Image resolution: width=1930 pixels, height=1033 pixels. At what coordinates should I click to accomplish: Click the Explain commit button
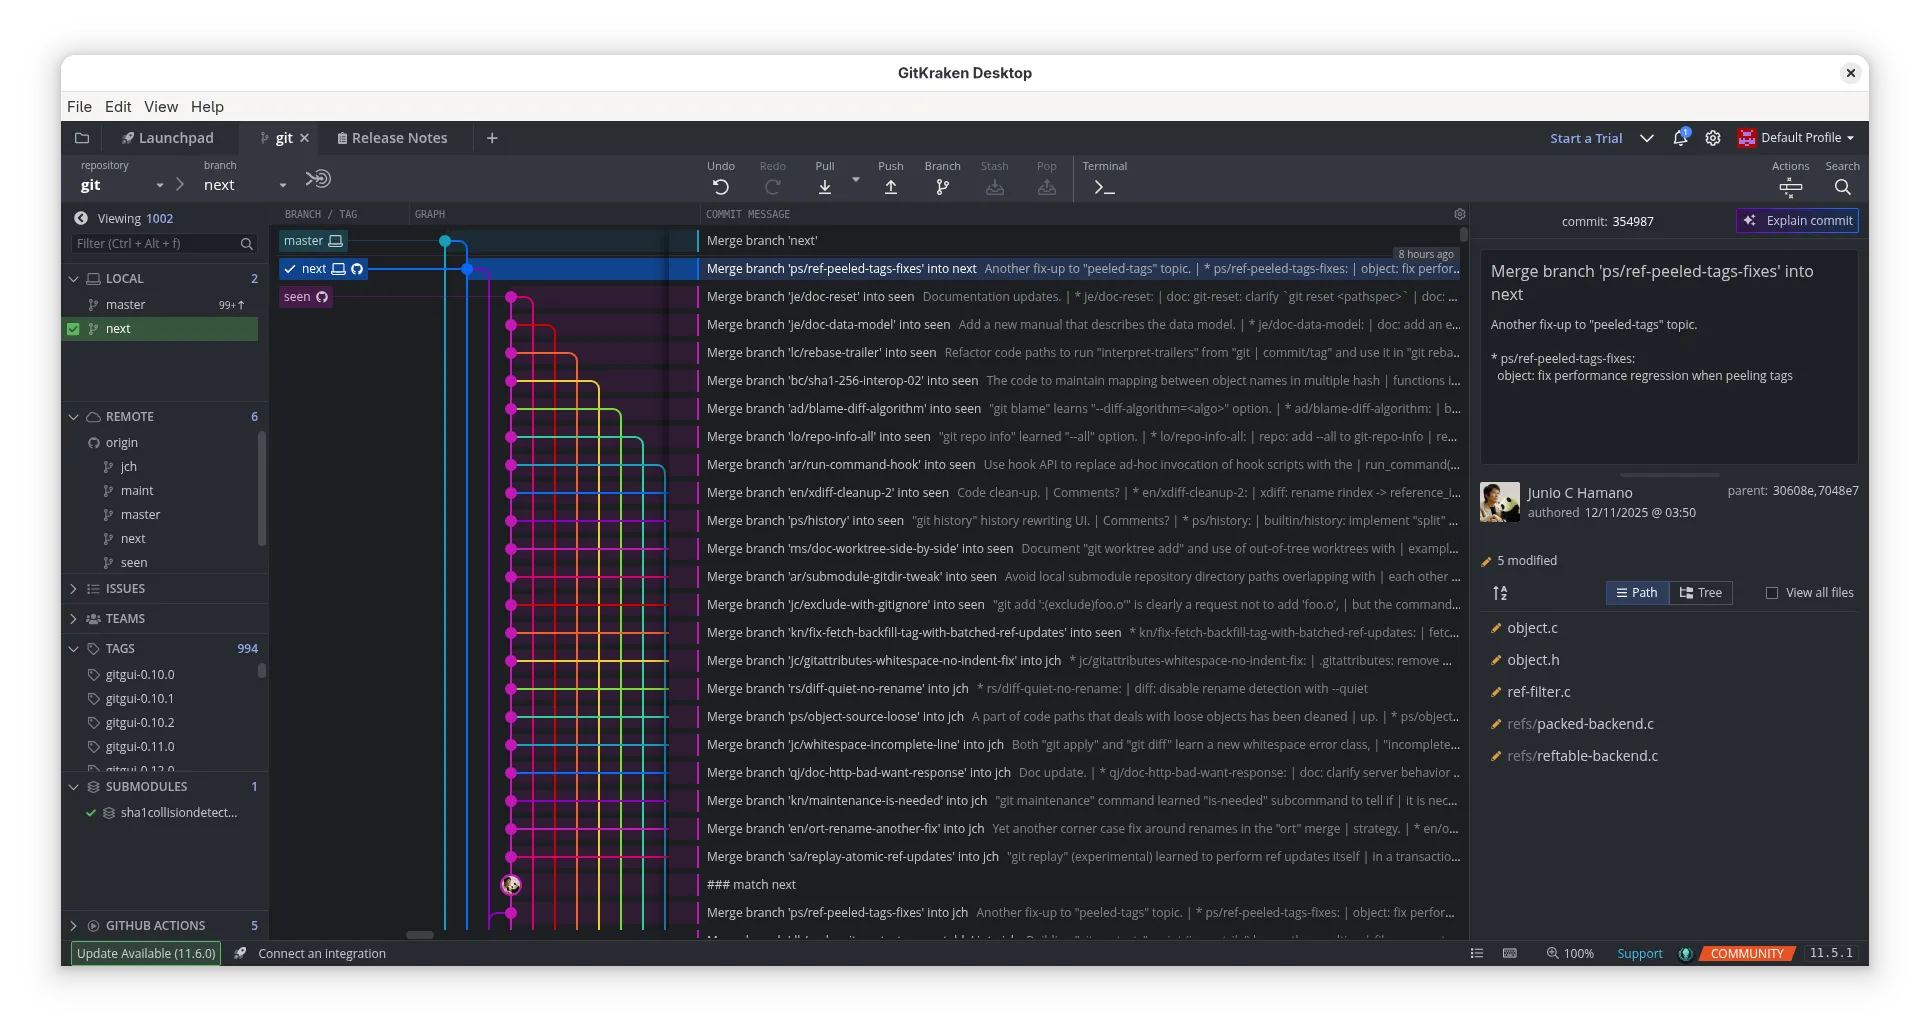tap(1797, 221)
